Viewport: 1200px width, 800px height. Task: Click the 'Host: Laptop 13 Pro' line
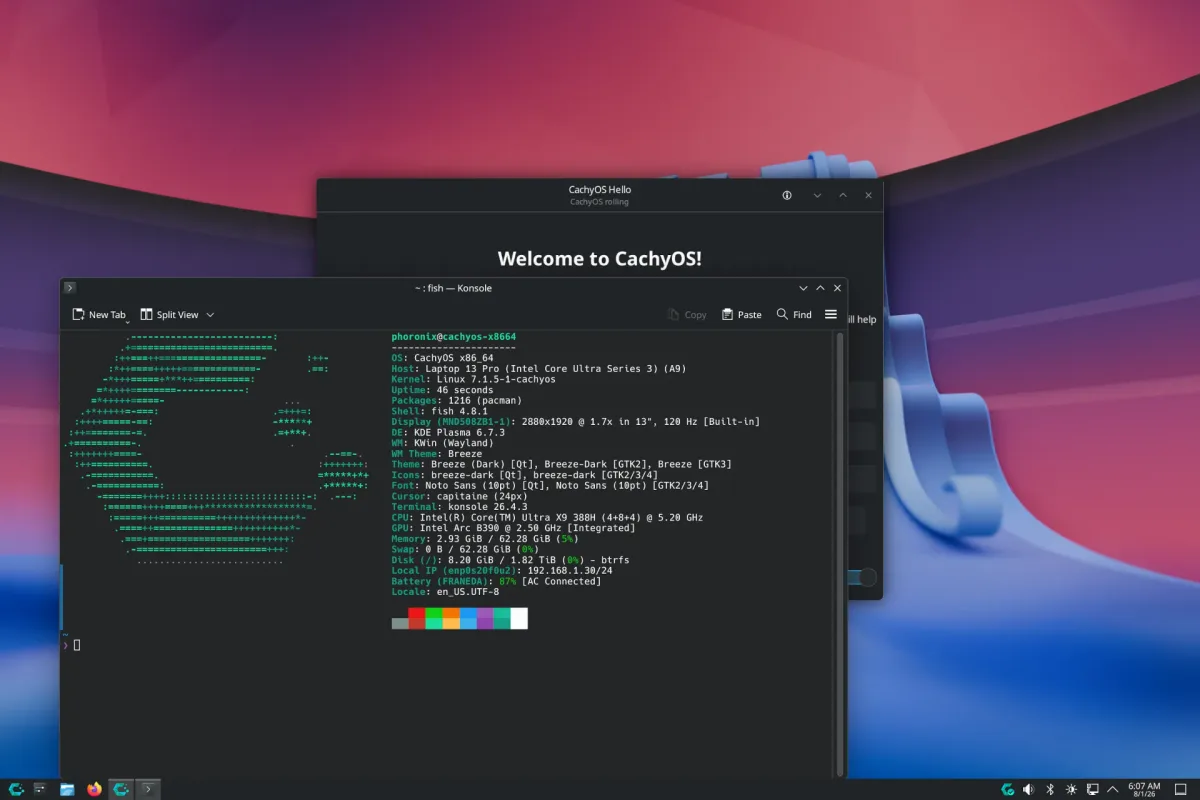(x=539, y=369)
